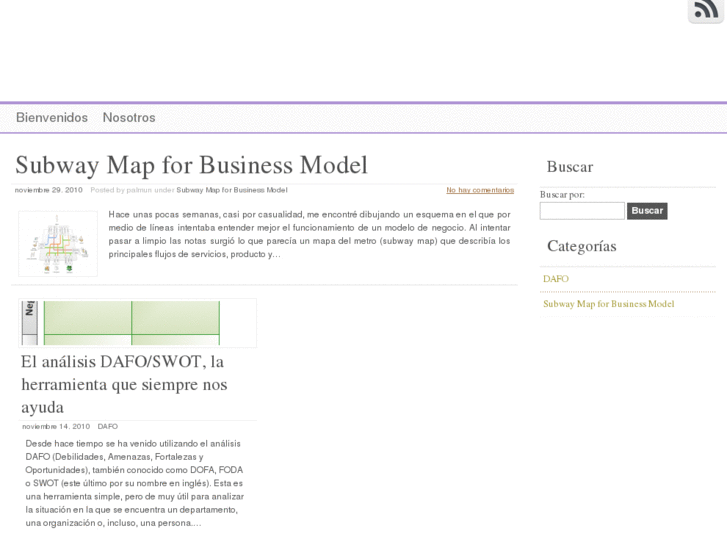
Task: Follow the 'No hay comentarios' link
Action: (x=480, y=190)
